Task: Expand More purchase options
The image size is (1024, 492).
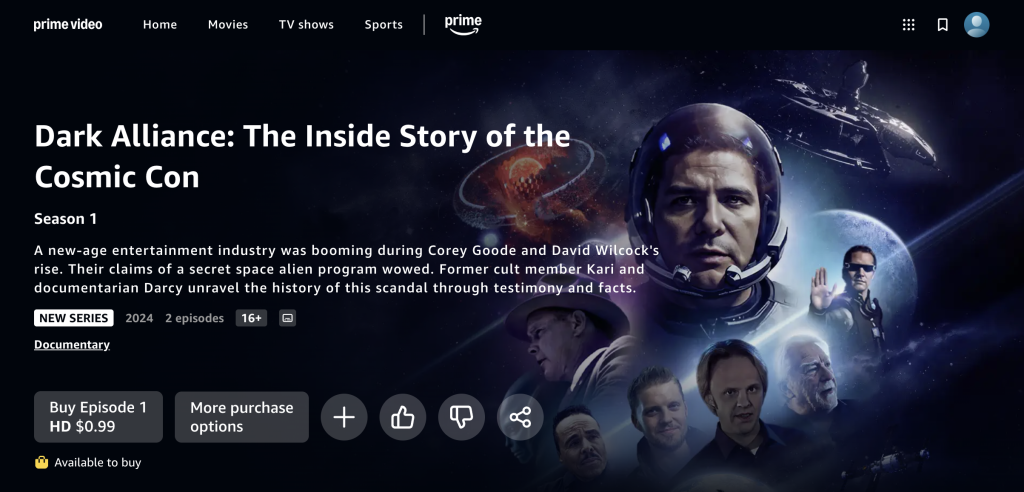Action: [242, 417]
